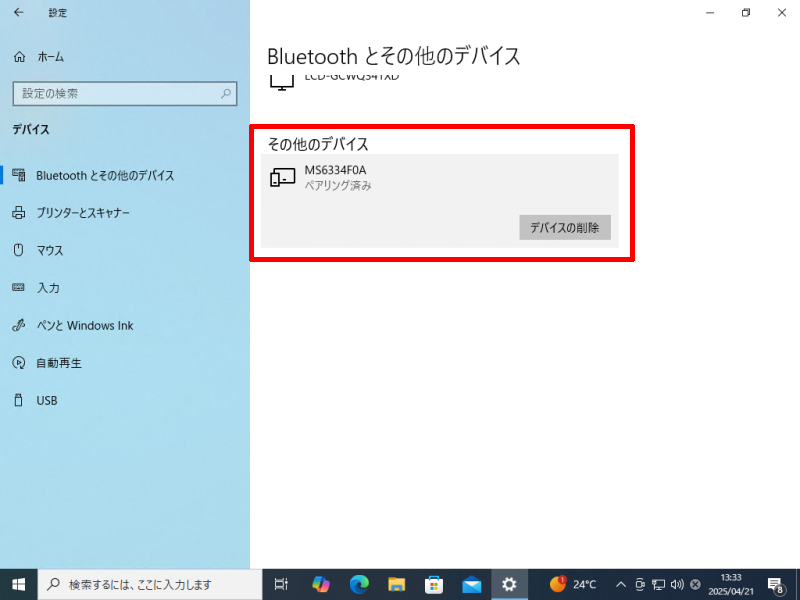Open the Mail app from taskbar
This screenshot has height=600, width=800.
pos(472,584)
